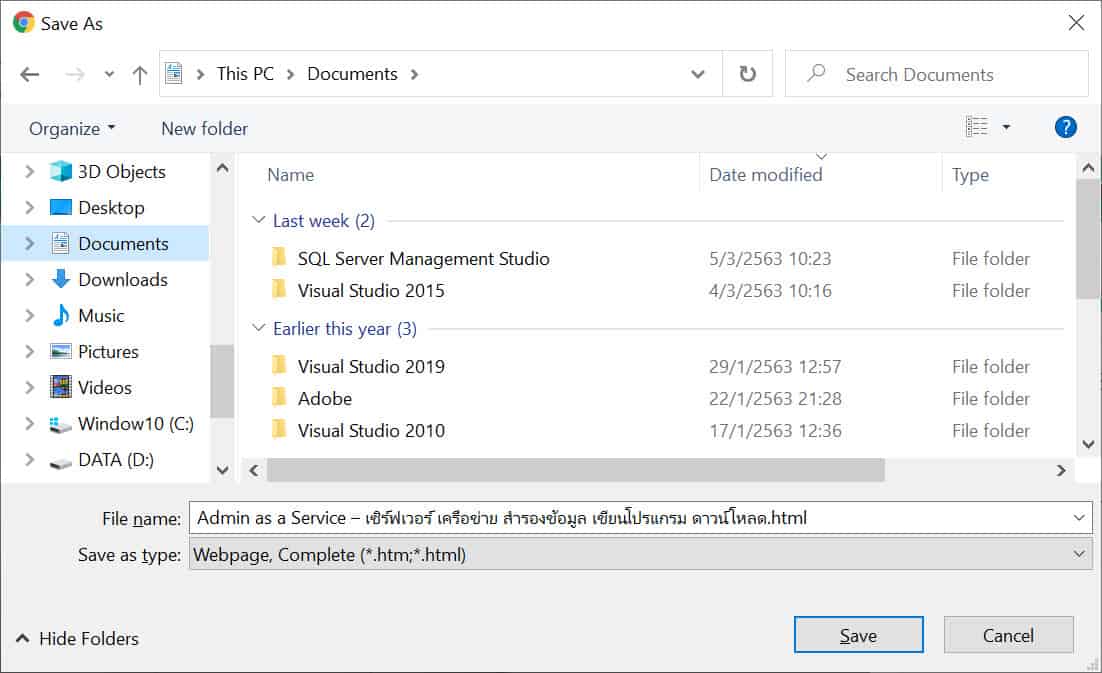Click the file list vertical scrollbar thumb
The width and height of the screenshot is (1102, 673).
tap(1088, 239)
